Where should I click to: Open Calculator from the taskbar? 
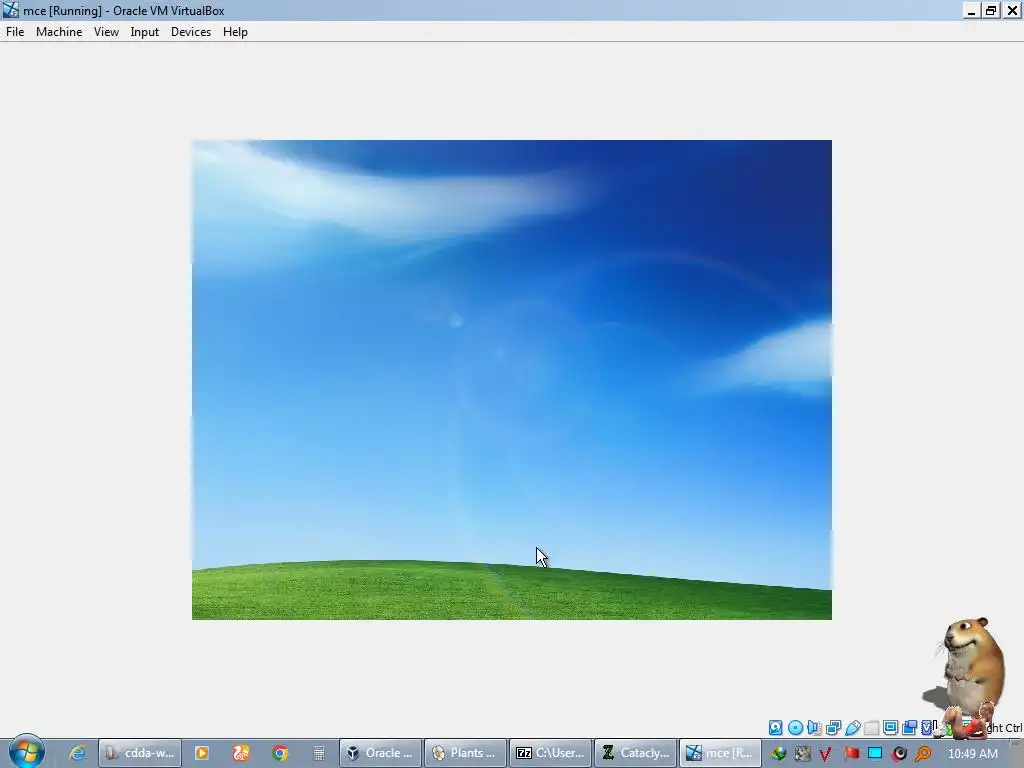click(319, 753)
